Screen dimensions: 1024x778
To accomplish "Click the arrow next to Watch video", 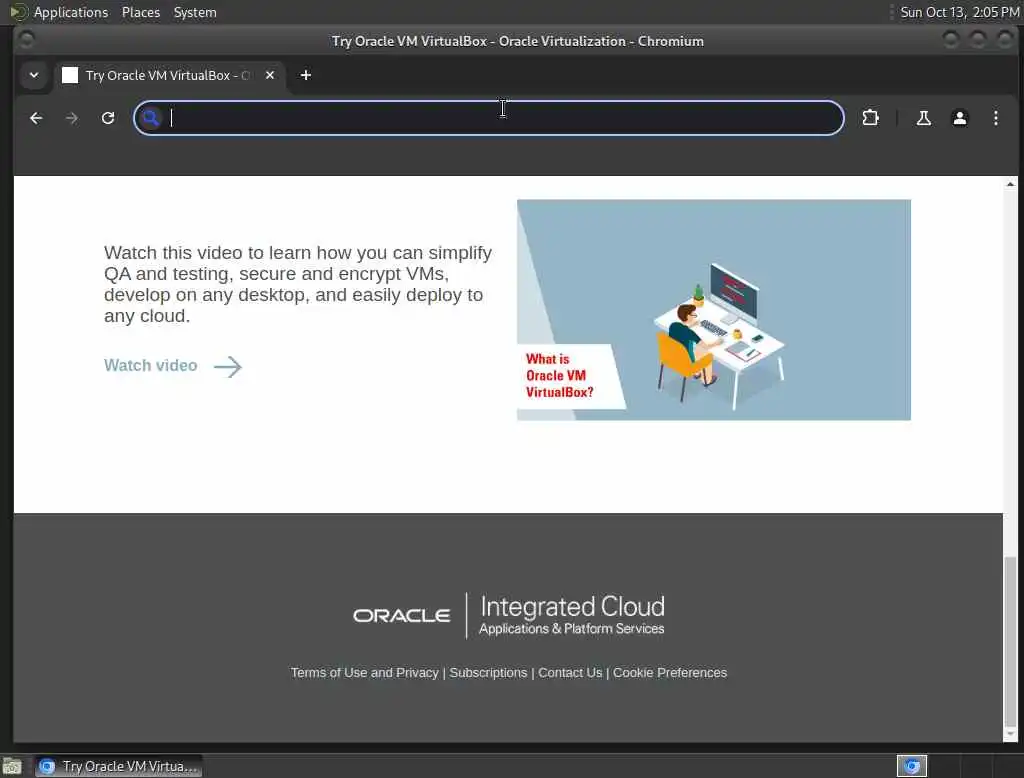I will [228, 366].
